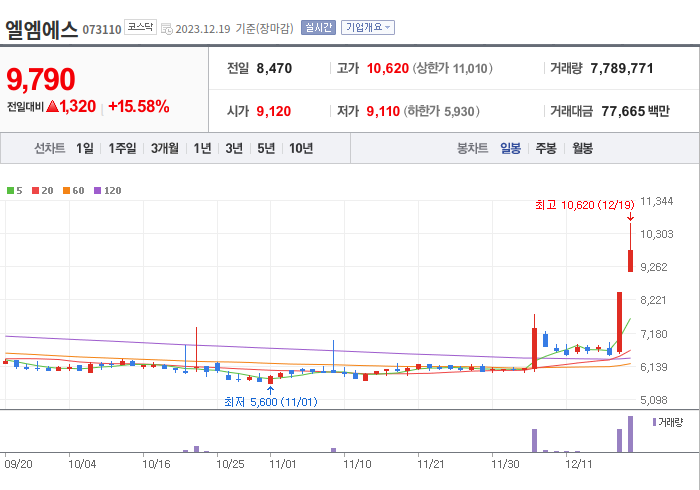Click the 상한가 11,010 upper limit text

pyautogui.click(x=452, y=68)
